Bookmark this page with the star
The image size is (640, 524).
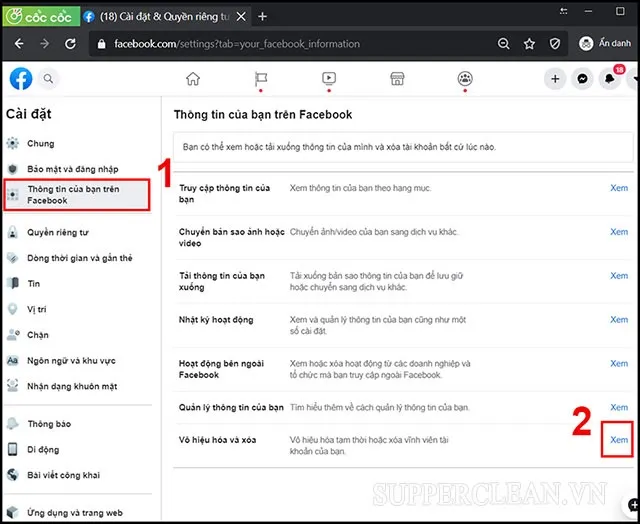pos(529,44)
